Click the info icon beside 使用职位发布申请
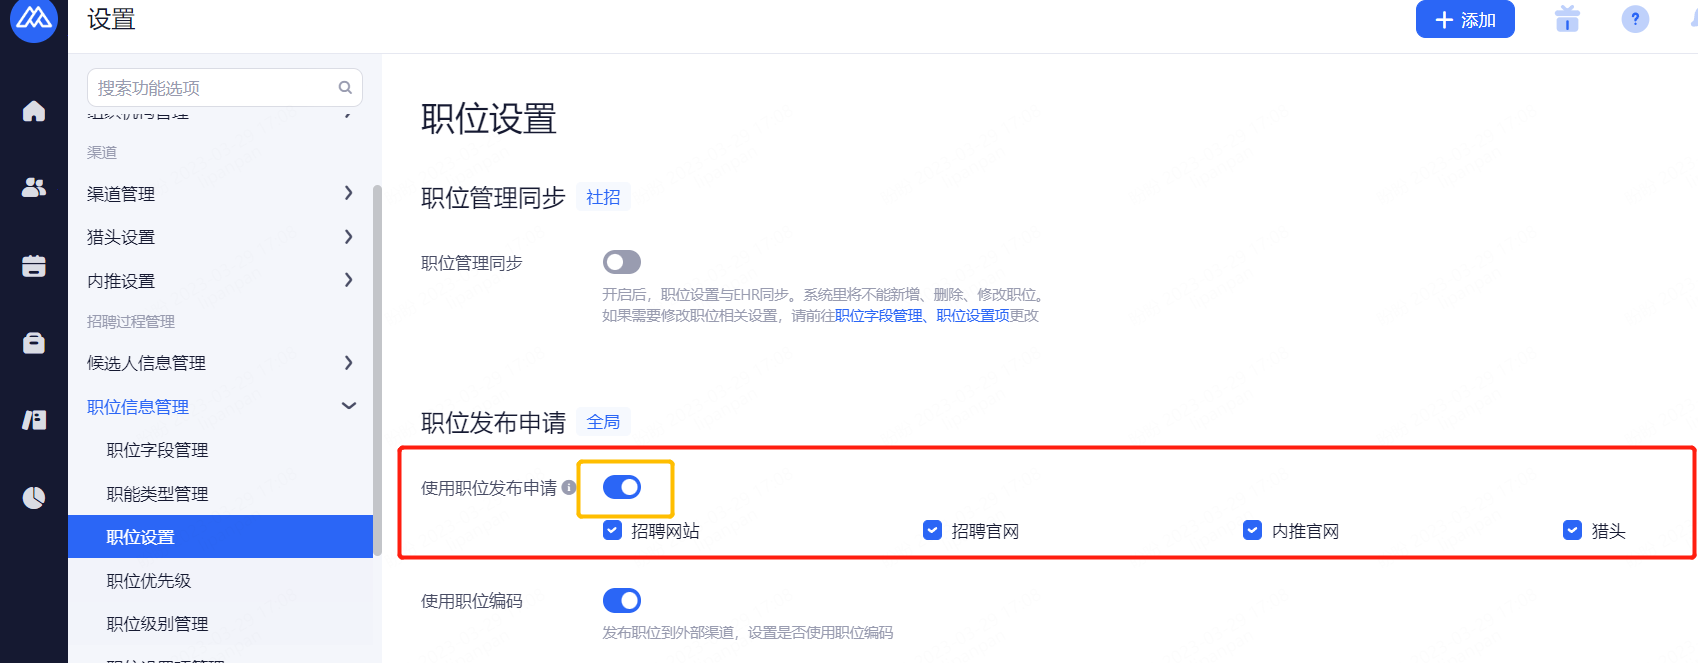The width and height of the screenshot is (1698, 663). [569, 488]
